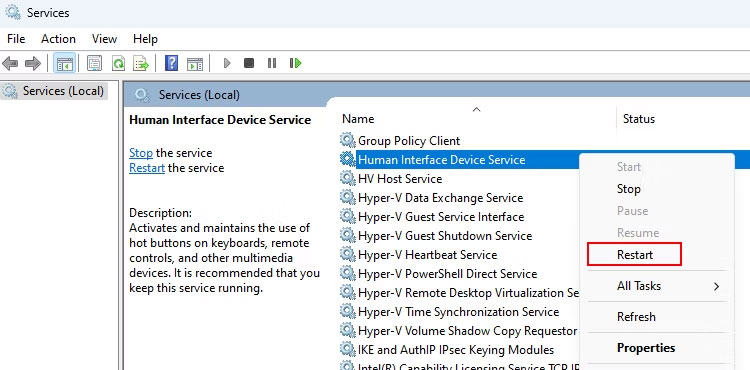The image size is (750, 370).
Task: Open the Help question mark icon
Action: [x=171, y=63]
